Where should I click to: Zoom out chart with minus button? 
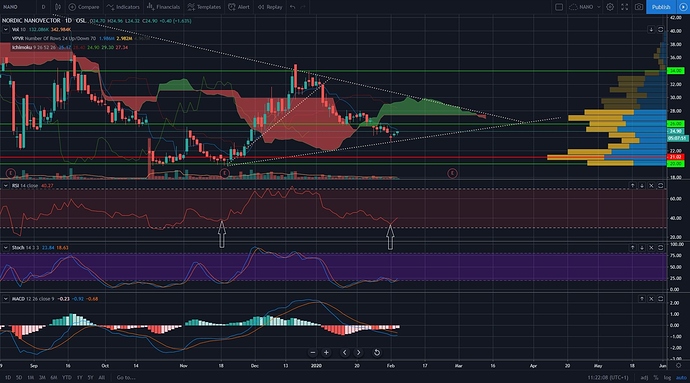tap(312, 352)
